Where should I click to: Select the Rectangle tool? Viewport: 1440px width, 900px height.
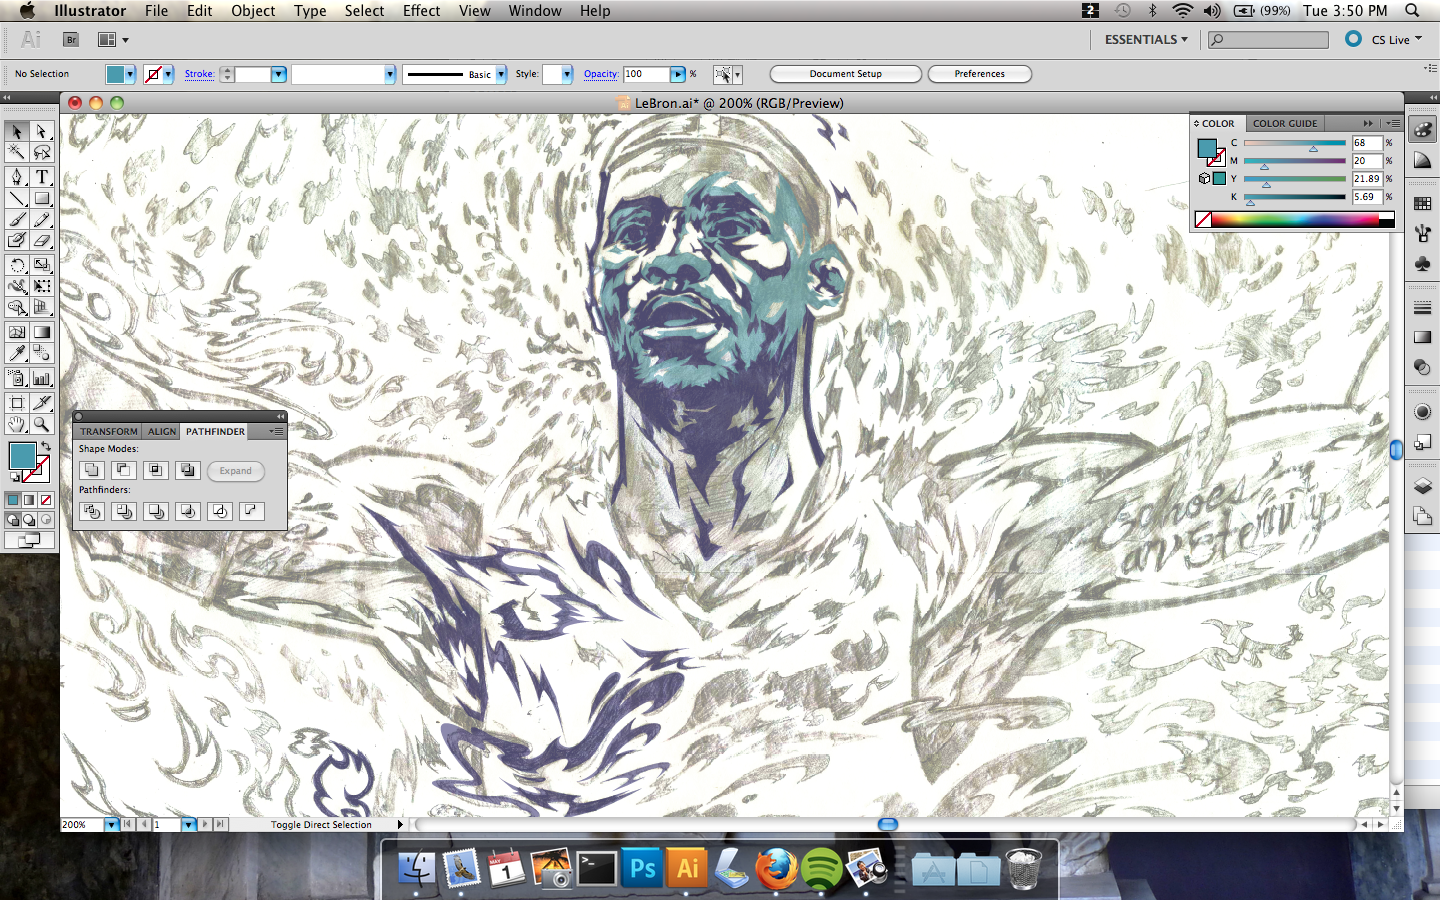click(x=41, y=198)
